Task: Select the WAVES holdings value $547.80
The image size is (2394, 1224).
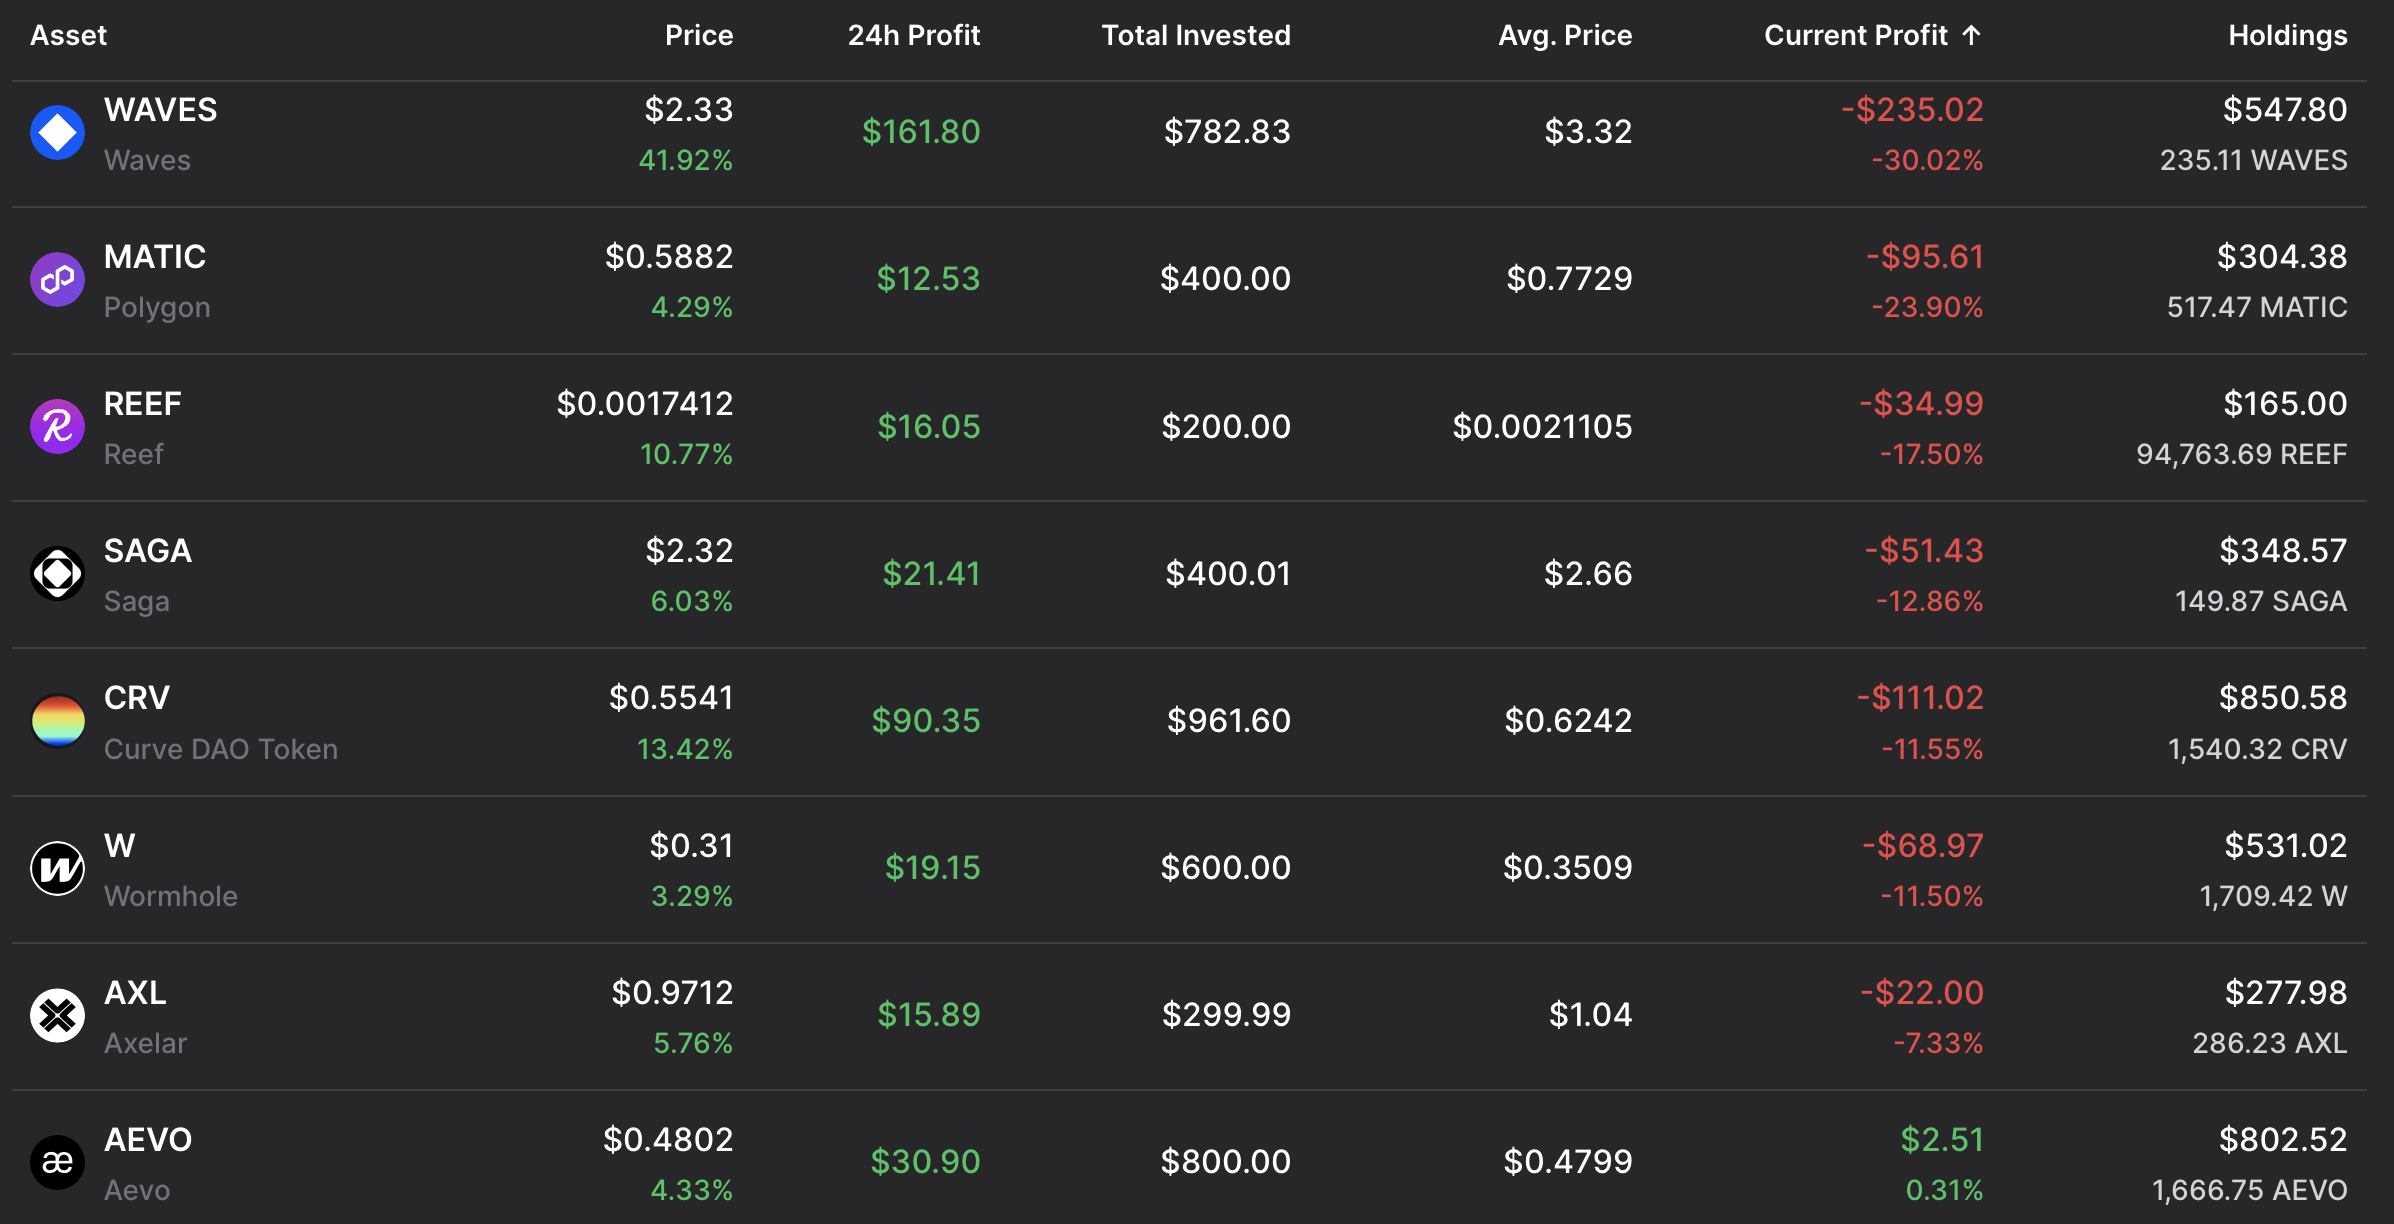Action: 2284,110
